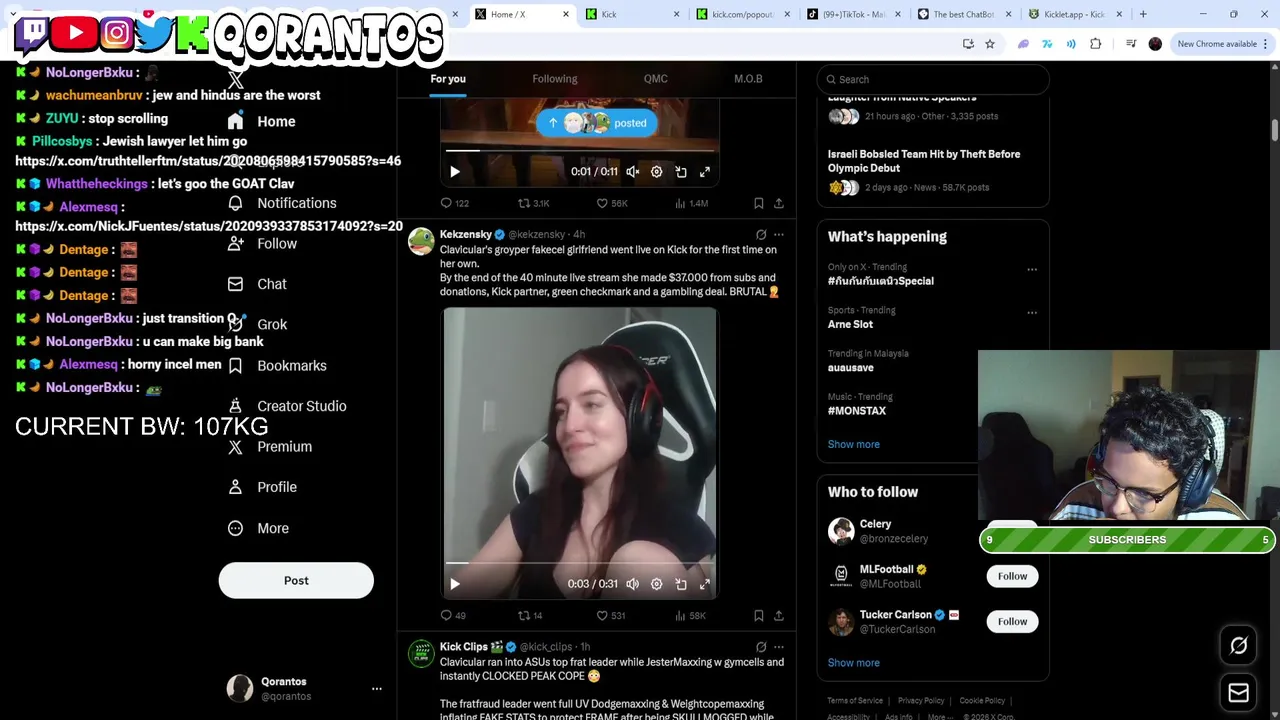Image resolution: width=1280 pixels, height=720 pixels.
Task: Share the Kekzensky post
Action: tap(779, 616)
